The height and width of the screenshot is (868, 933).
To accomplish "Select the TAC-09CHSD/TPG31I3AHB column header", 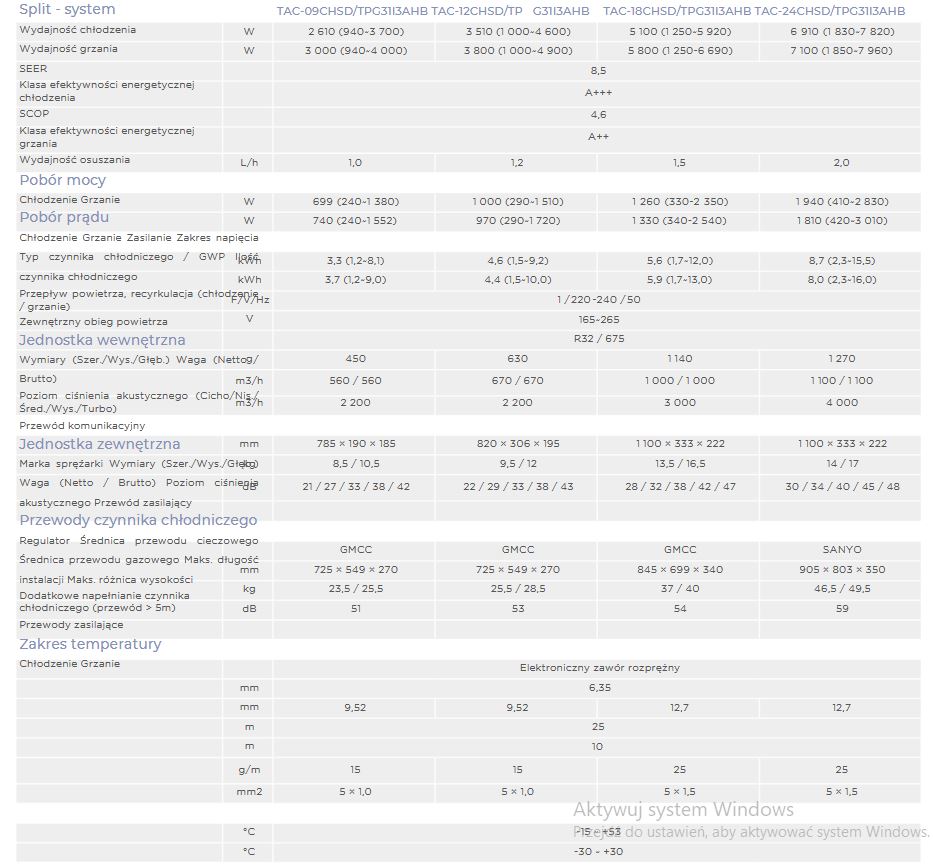I will (352, 11).
